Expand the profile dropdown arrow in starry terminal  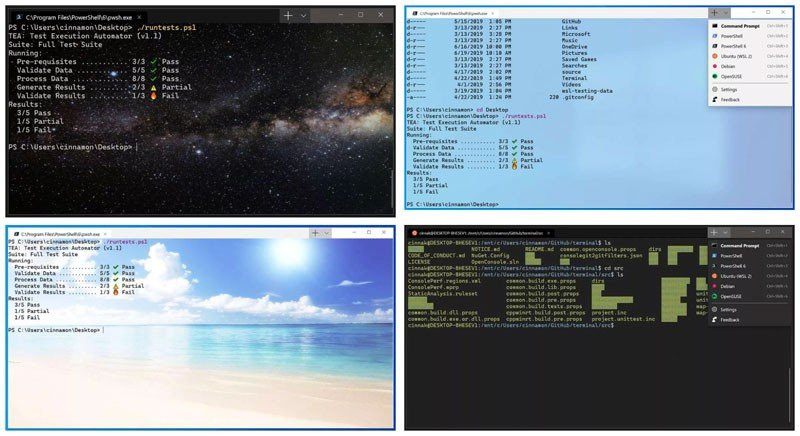click(x=305, y=15)
